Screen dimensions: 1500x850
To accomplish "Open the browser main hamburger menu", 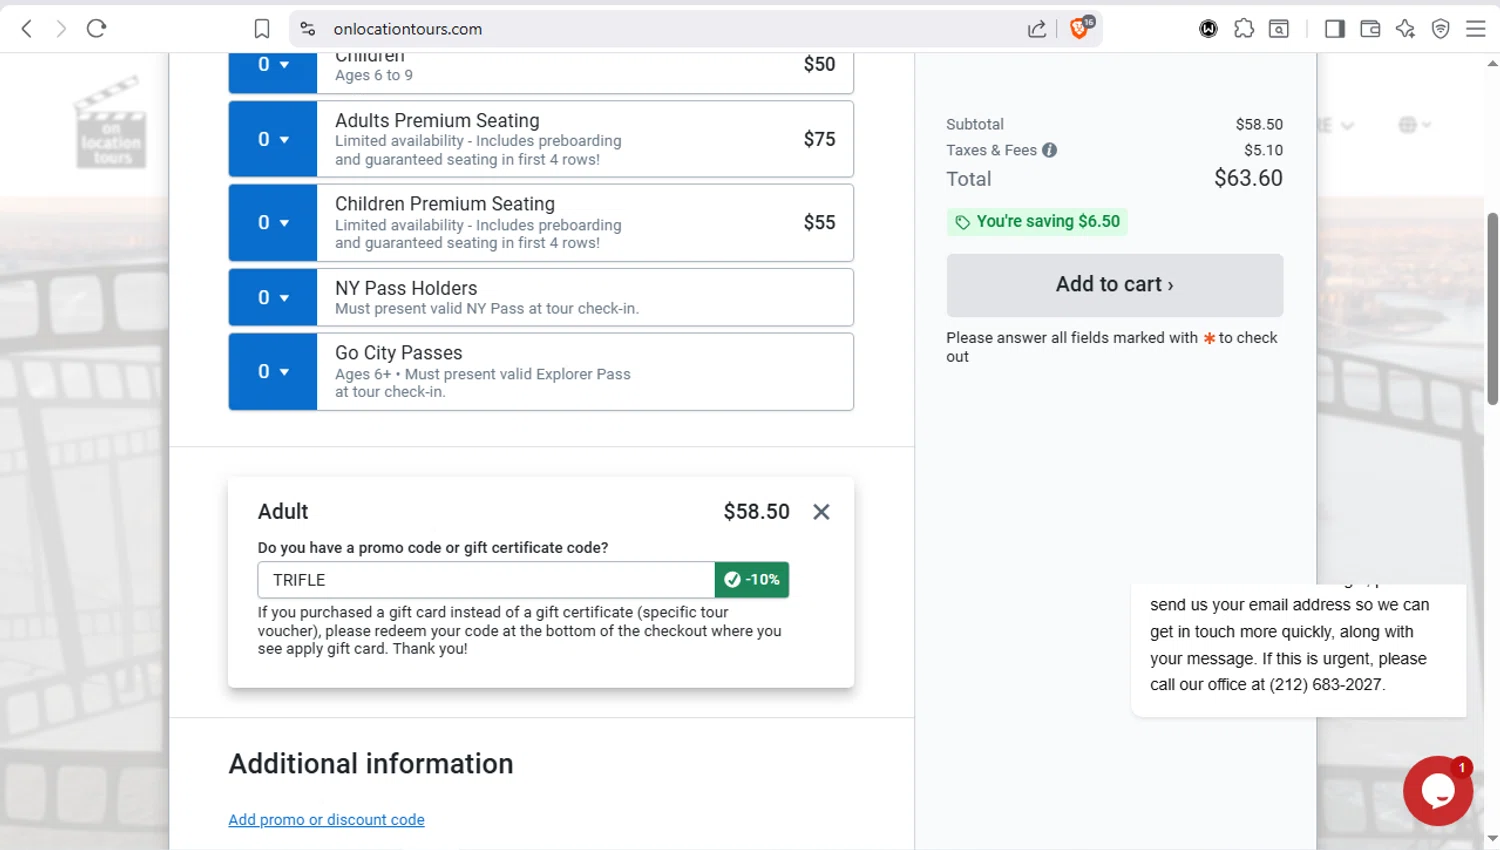I will click(1475, 29).
